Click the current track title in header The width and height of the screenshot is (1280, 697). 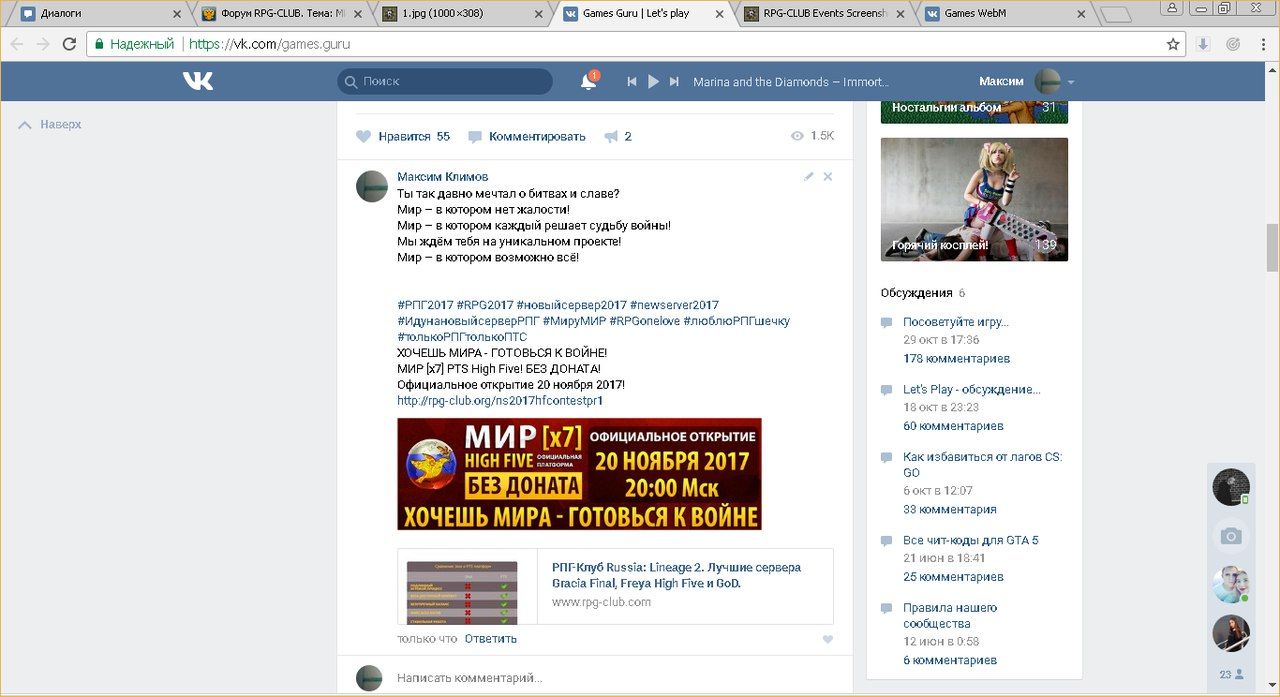[791, 82]
